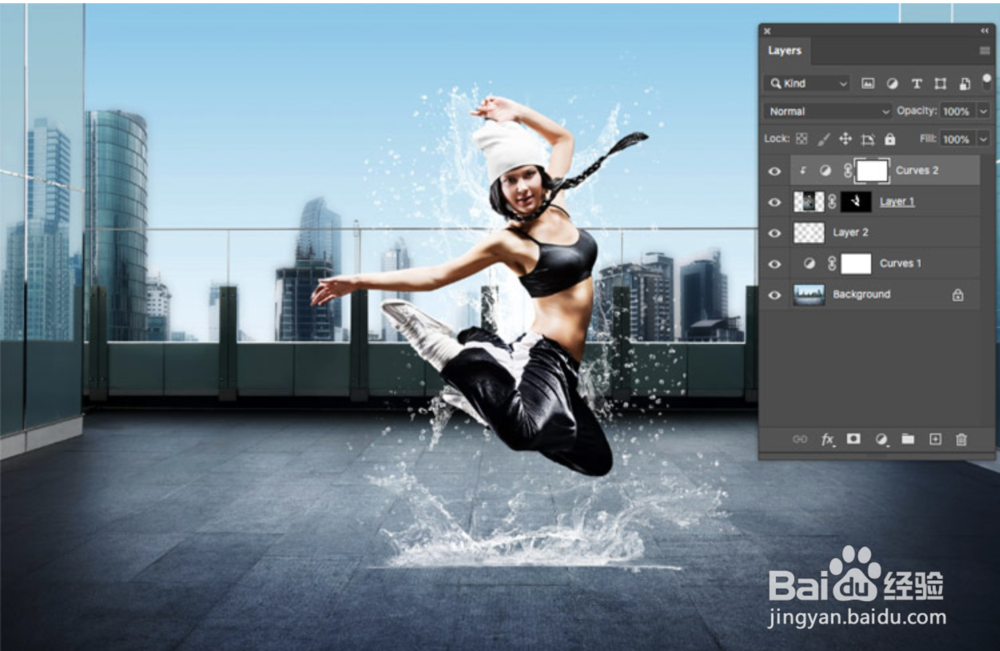Filter layers by smart object icon
The image size is (1000, 651).
click(x=964, y=84)
